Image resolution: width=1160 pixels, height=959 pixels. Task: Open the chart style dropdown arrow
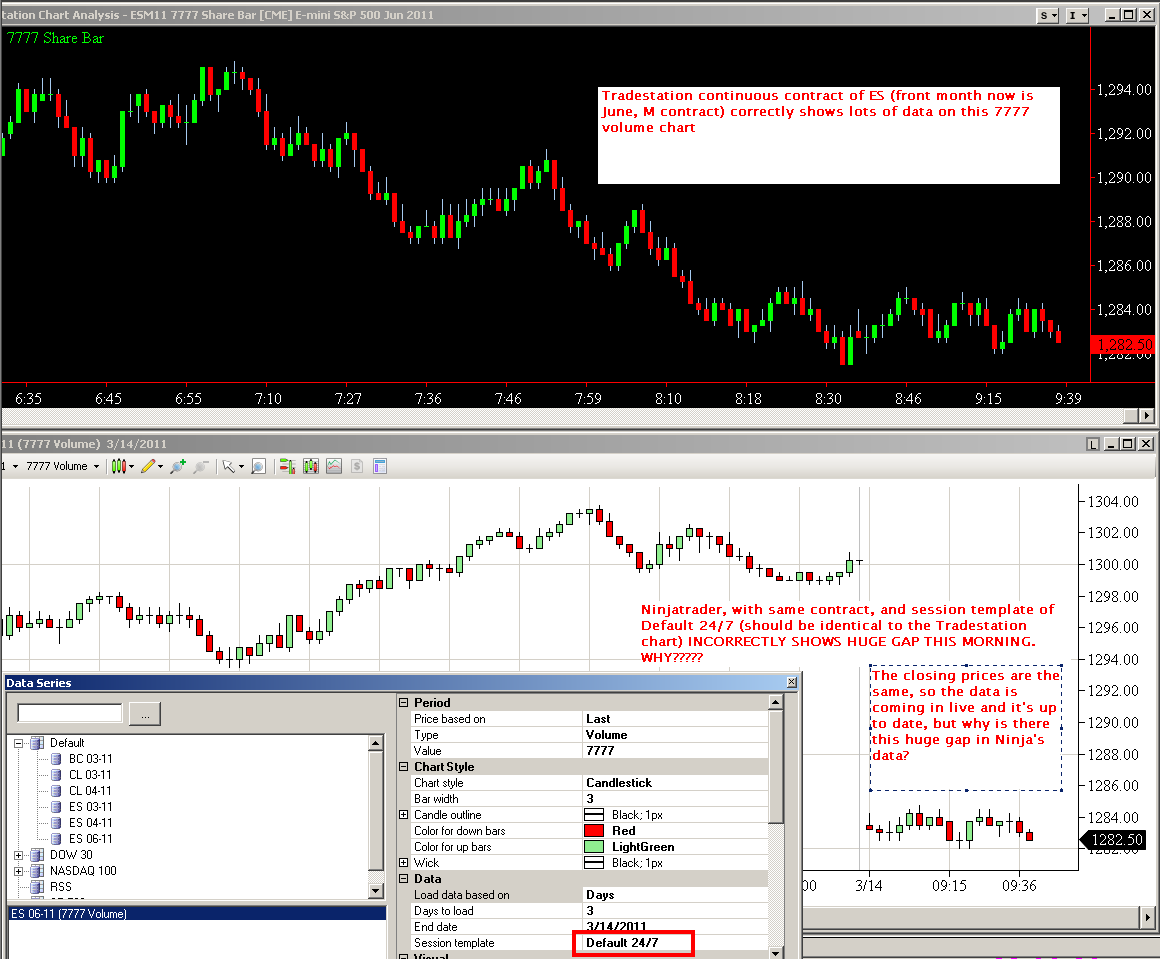pyautogui.click(x=132, y=466)
